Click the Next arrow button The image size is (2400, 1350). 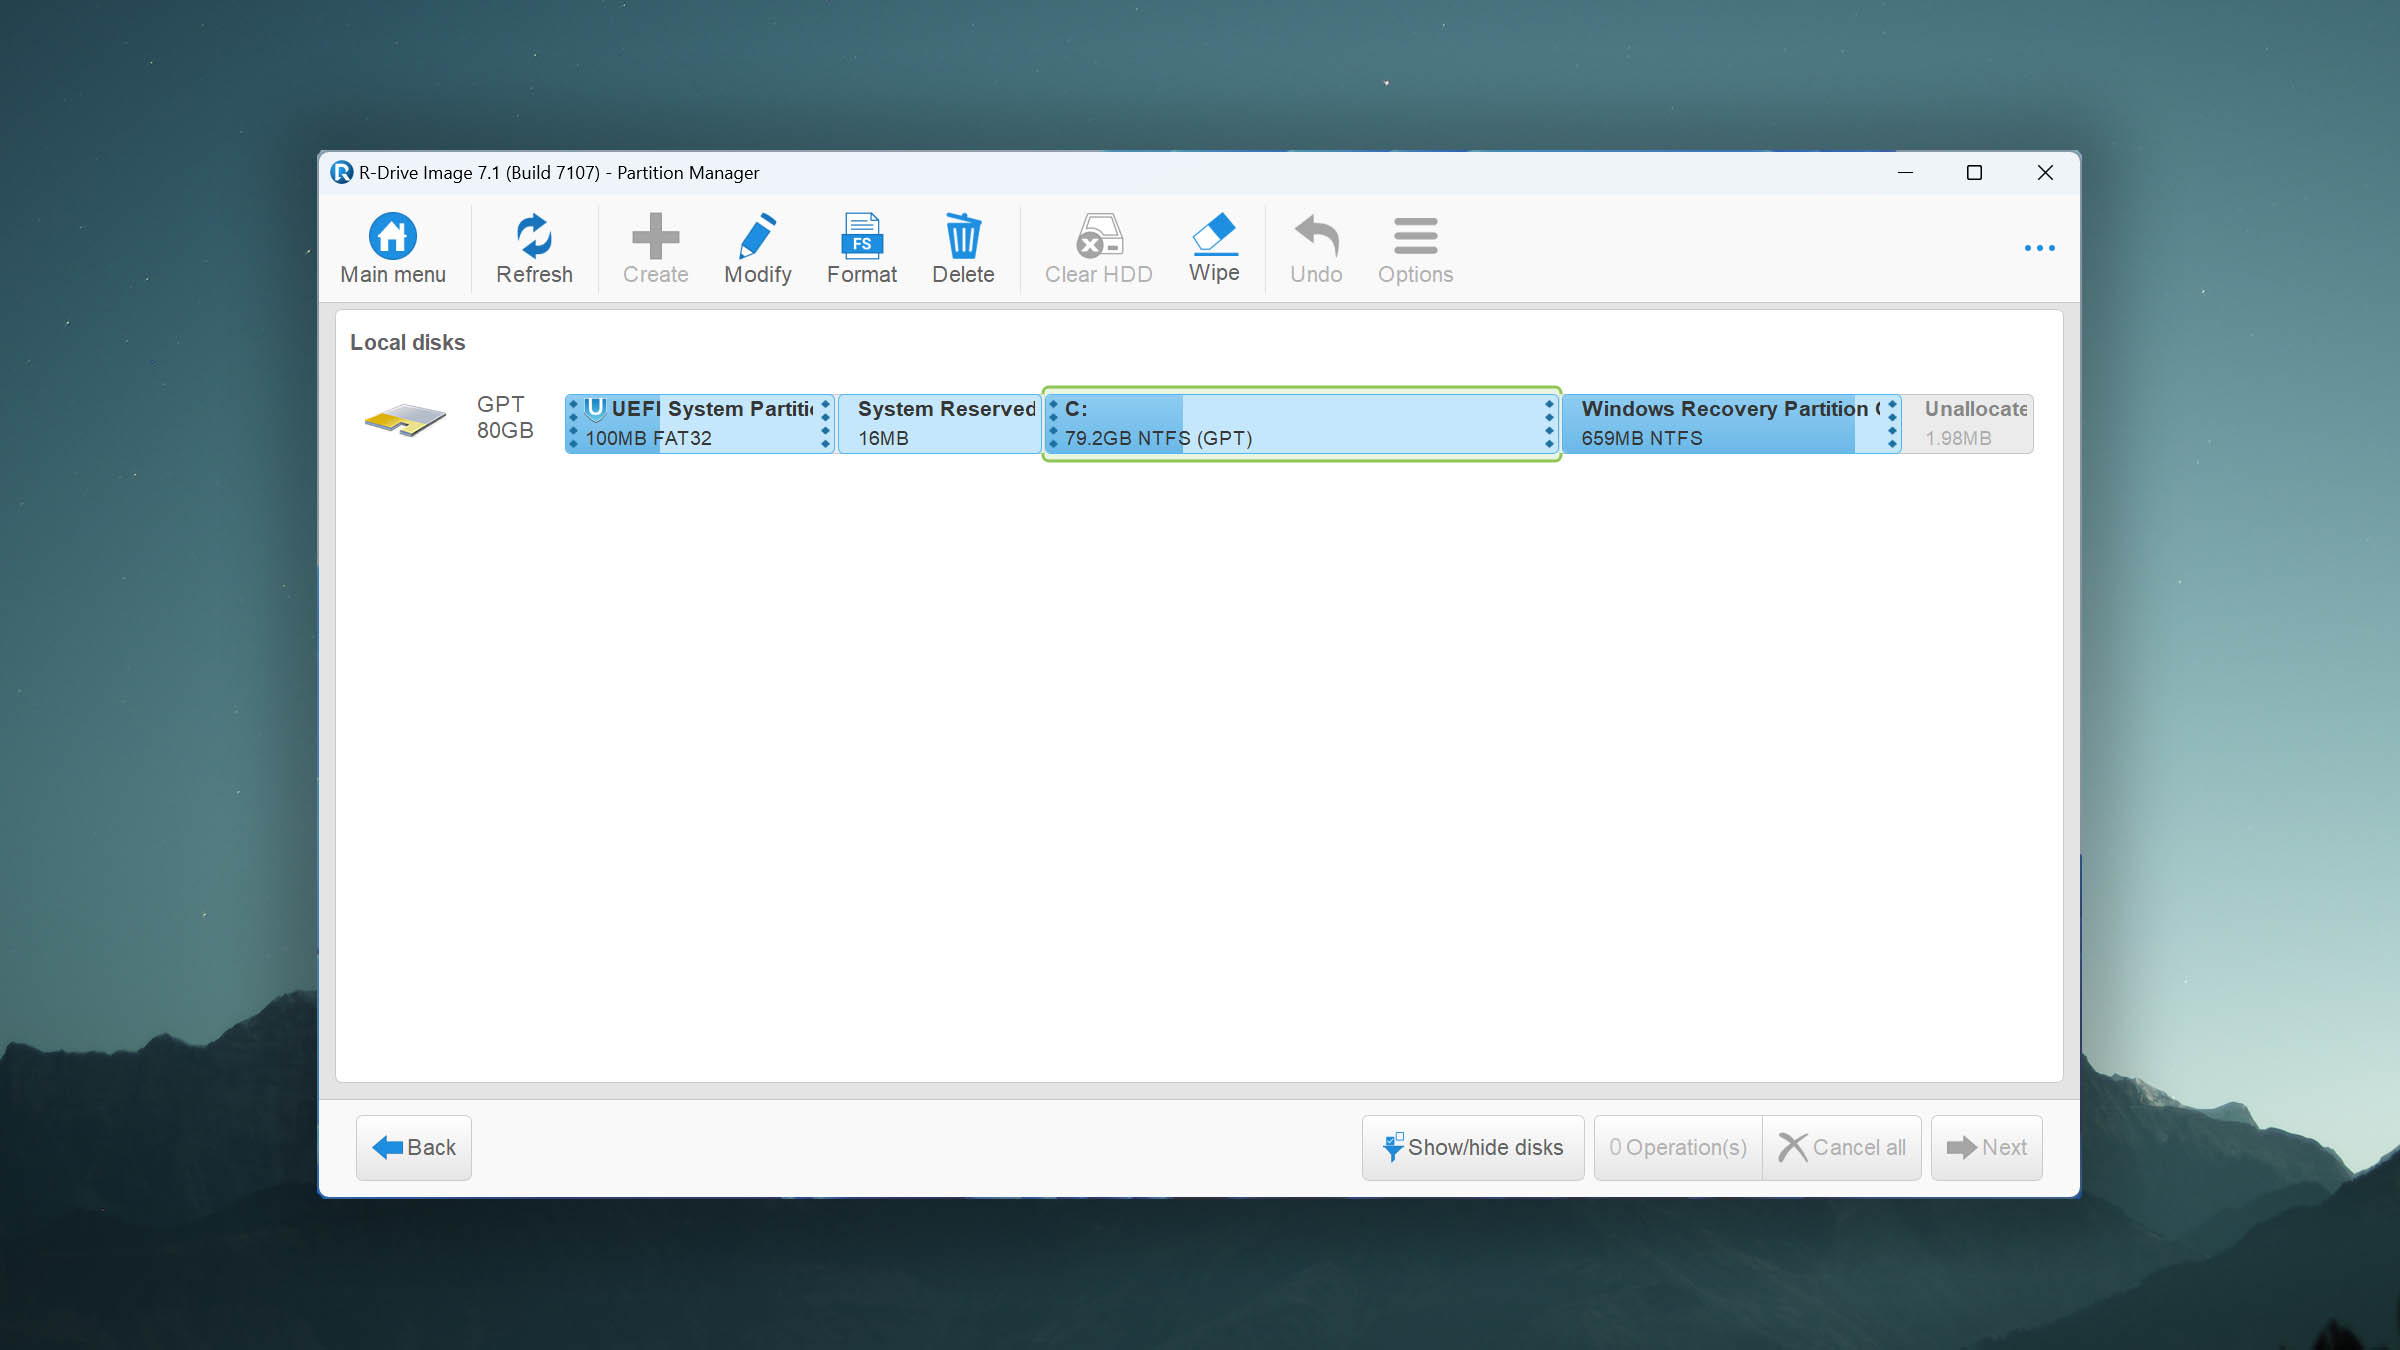click(x=1986, y=1147)
